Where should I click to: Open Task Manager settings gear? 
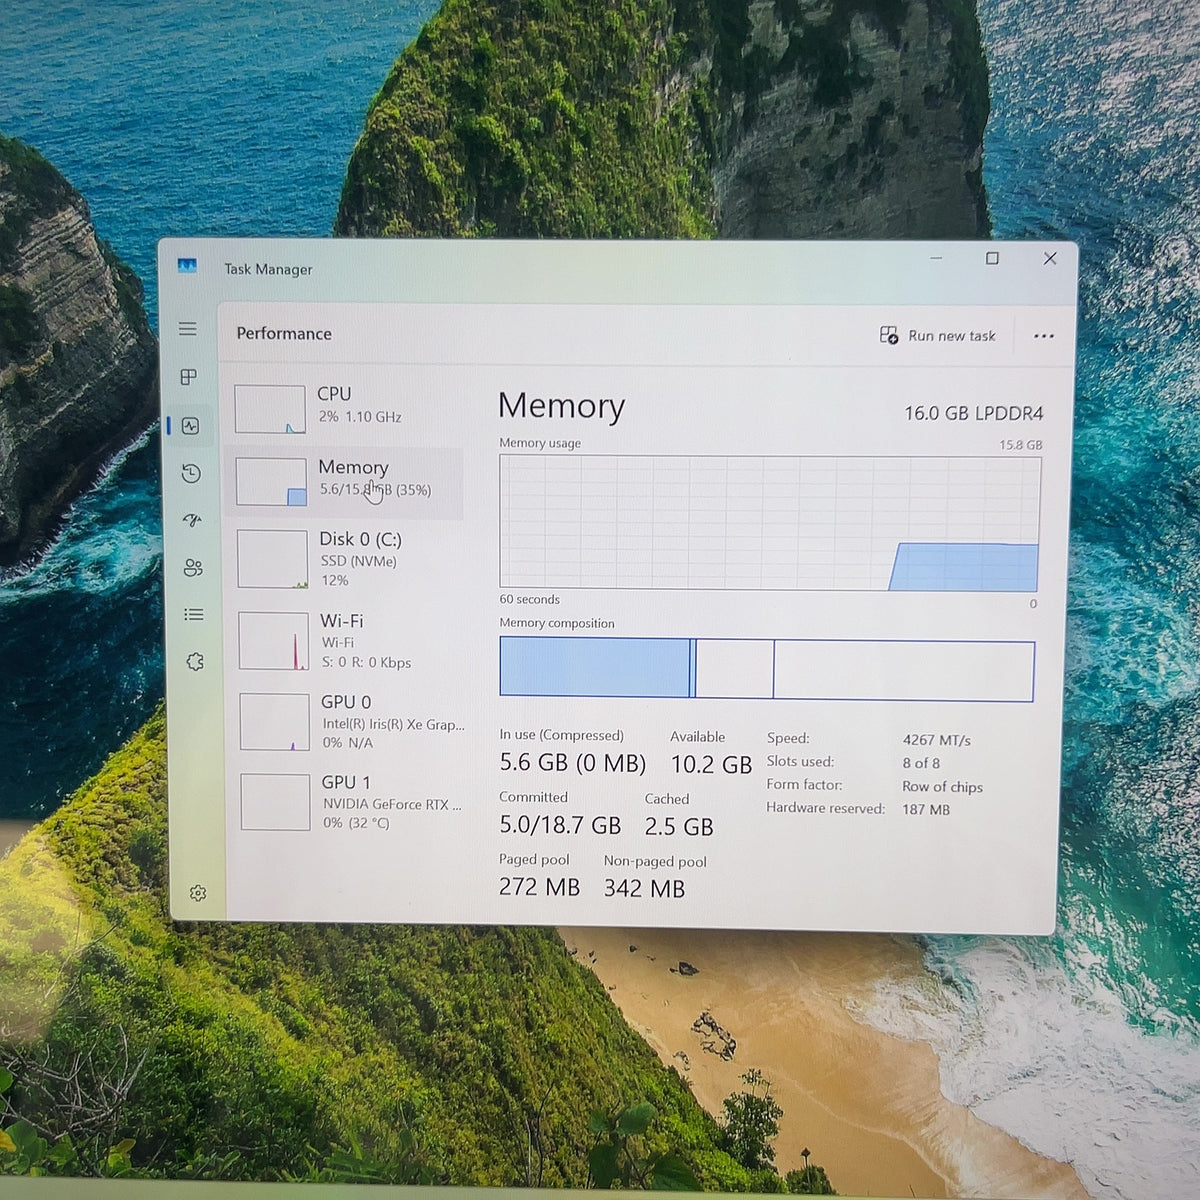click(198, 893)
